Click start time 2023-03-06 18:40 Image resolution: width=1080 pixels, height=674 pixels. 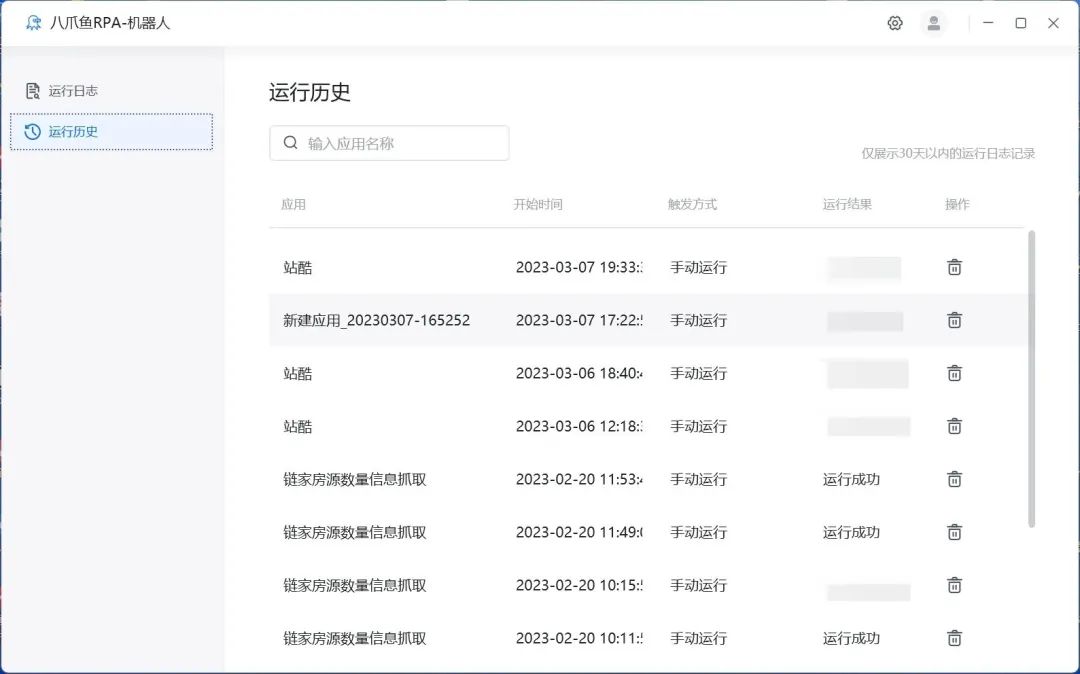579,373
